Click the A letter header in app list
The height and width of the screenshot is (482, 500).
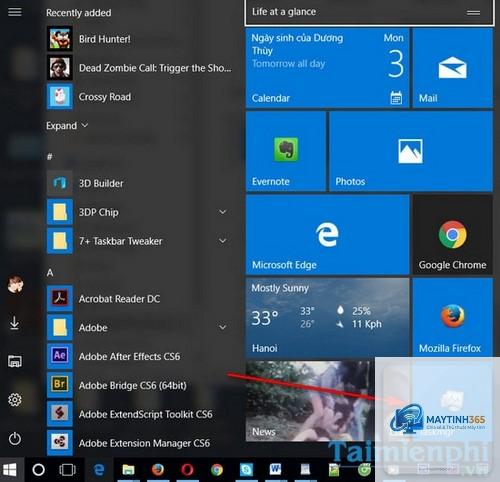[50, 273]
